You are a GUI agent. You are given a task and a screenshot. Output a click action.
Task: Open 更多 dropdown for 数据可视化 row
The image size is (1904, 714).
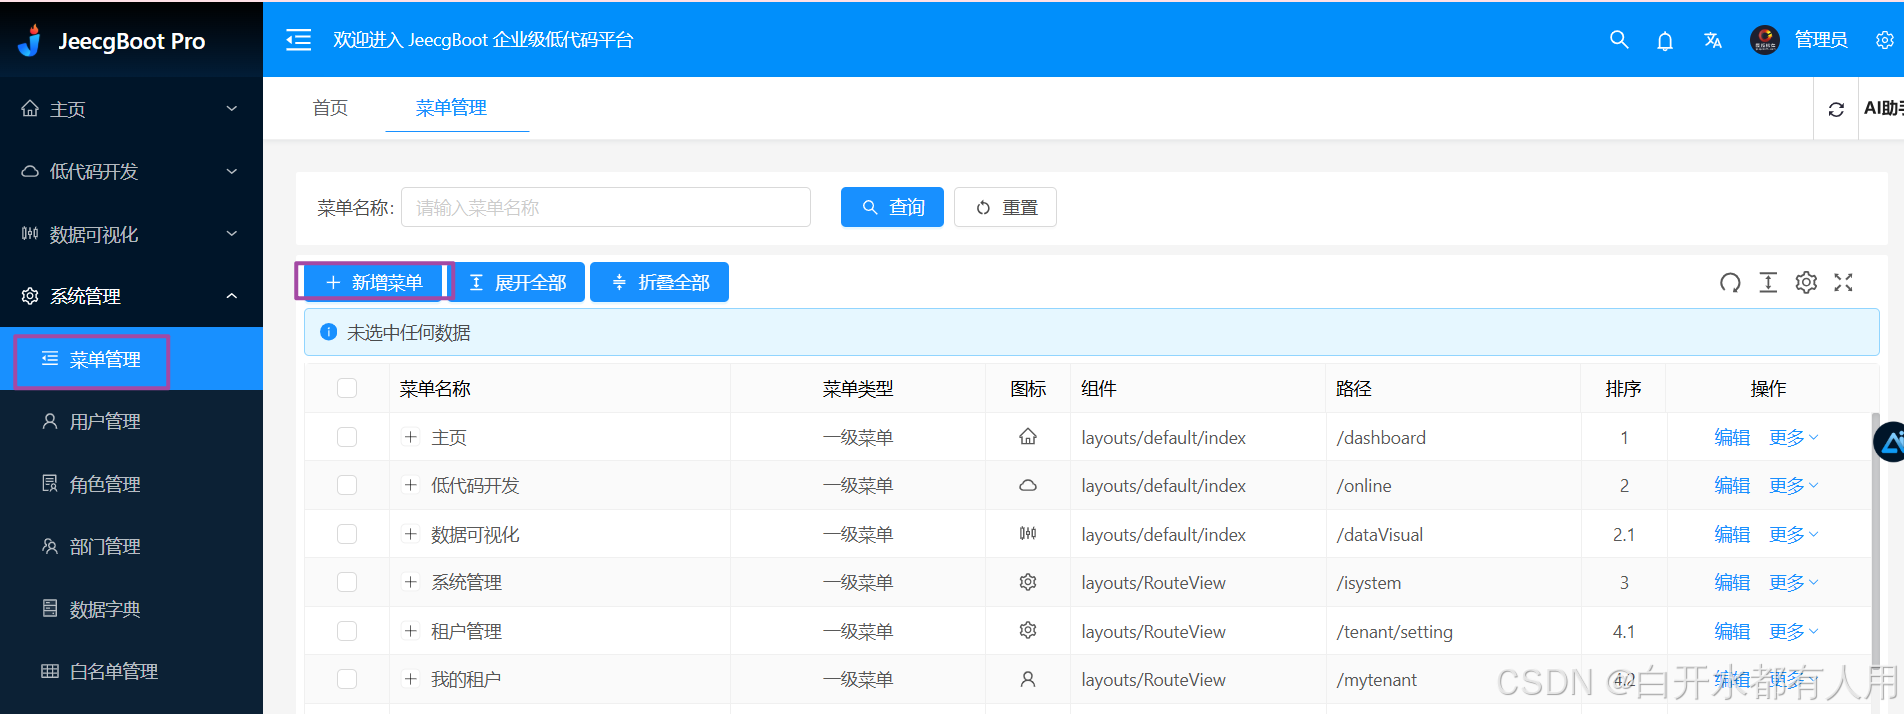click(1794, 534)
